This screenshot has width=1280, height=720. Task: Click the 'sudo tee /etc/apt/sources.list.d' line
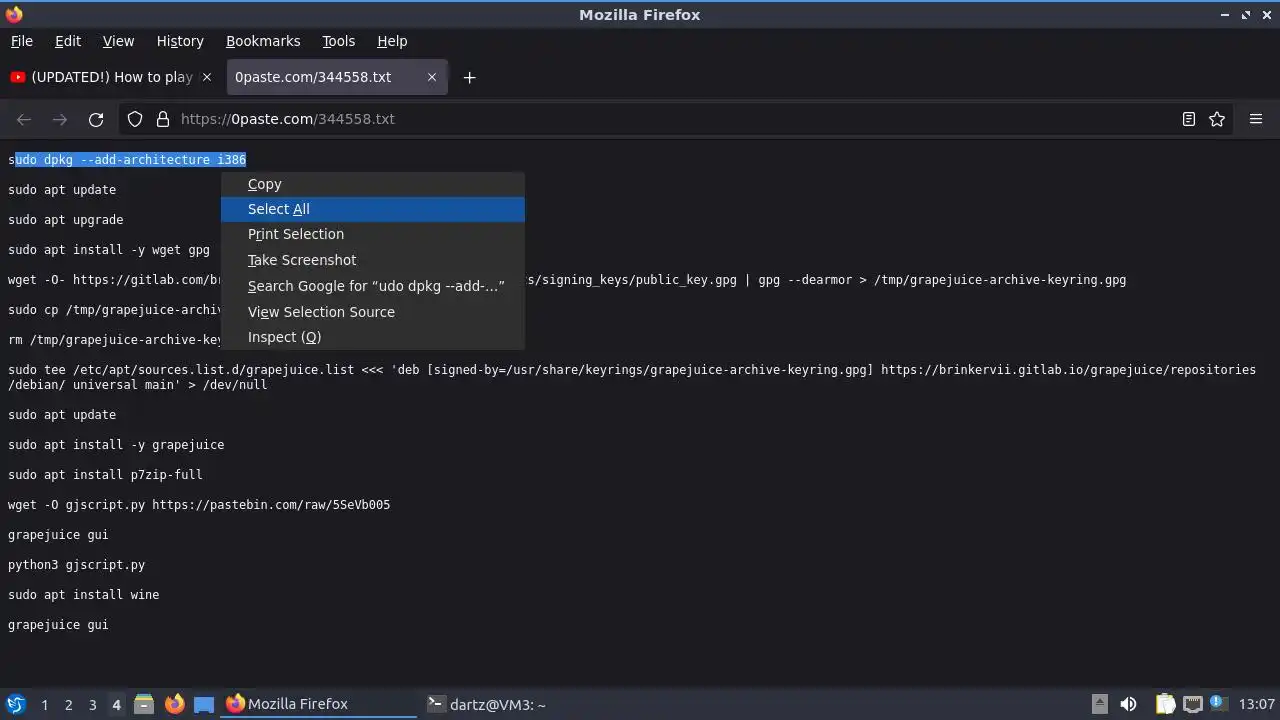632,377
